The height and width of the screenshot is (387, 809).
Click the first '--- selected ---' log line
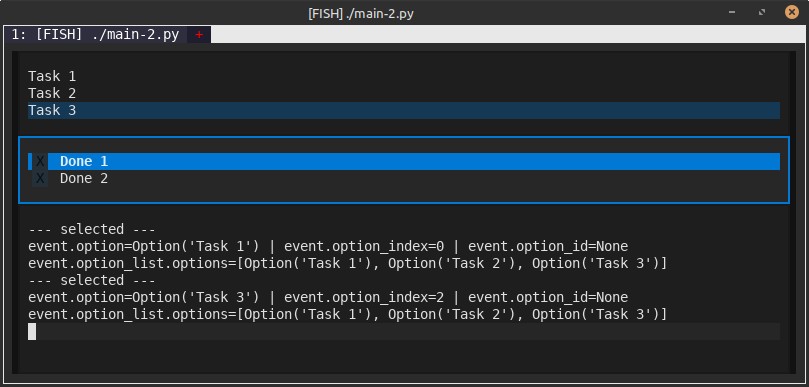pos(92,229)
